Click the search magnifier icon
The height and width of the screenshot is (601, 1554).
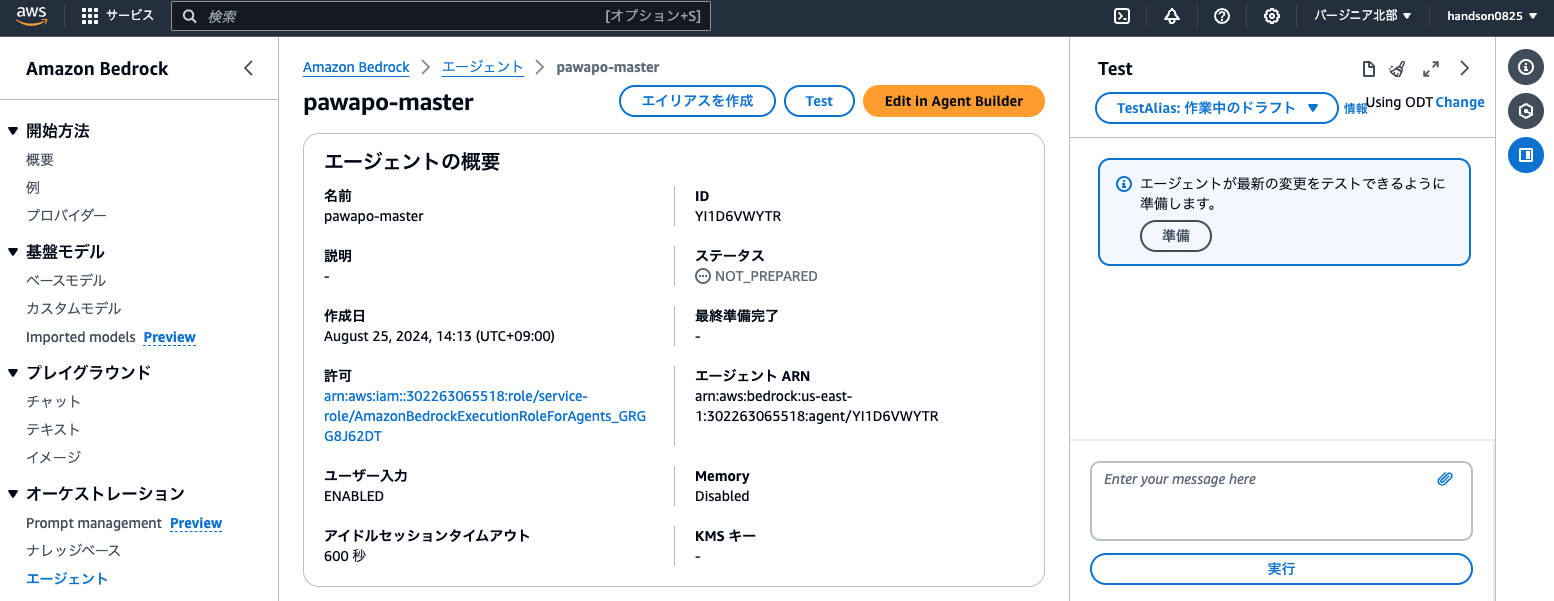coord(189,16)
